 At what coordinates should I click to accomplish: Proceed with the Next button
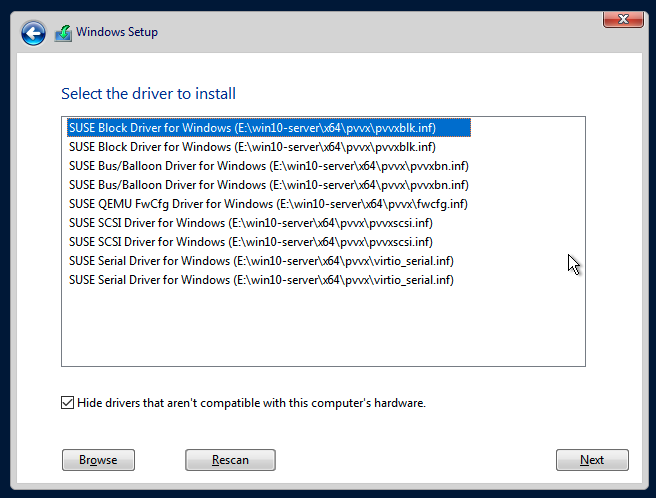tap(592, 460)
